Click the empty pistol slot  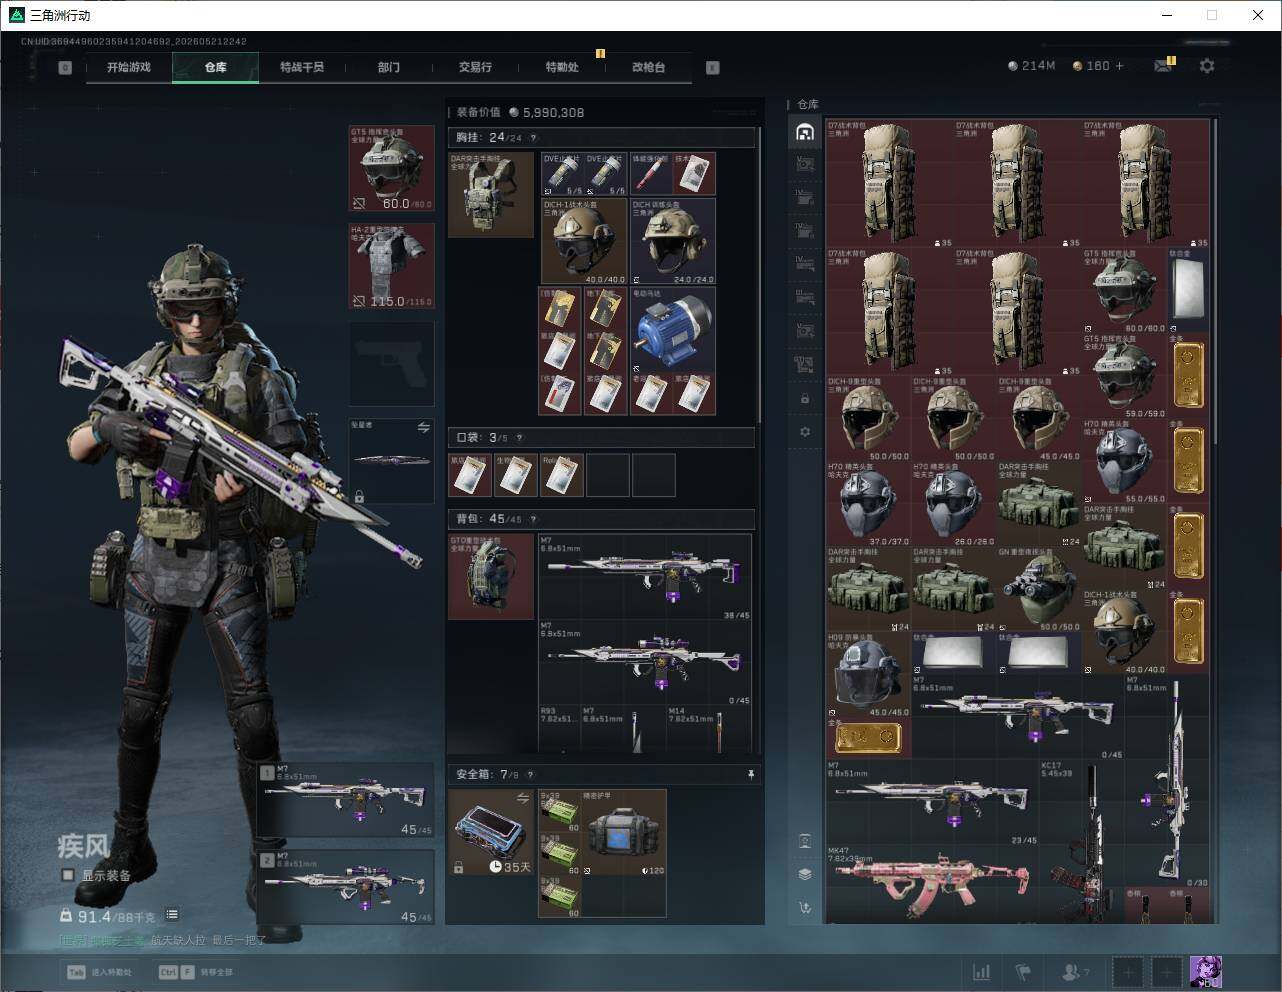391,363
